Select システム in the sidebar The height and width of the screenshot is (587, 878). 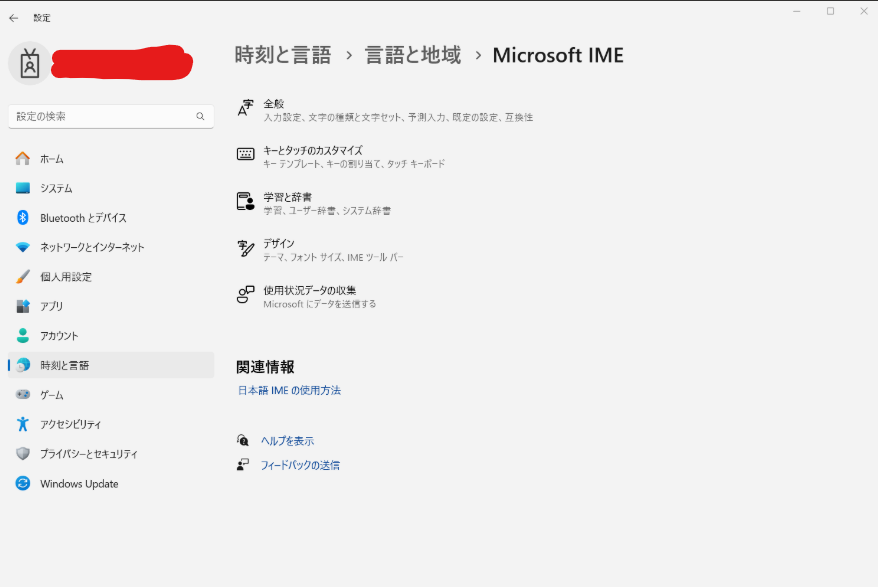[56, 188]
